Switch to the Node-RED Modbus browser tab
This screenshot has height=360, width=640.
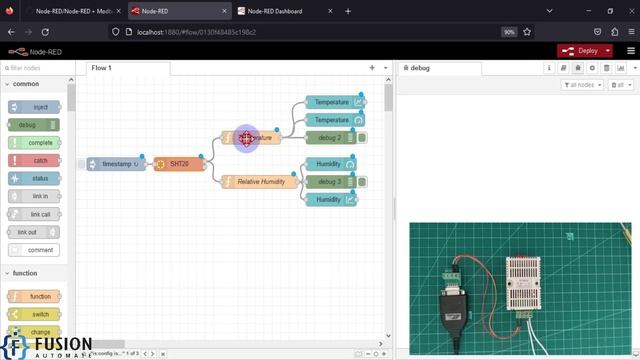coord(73,11)
